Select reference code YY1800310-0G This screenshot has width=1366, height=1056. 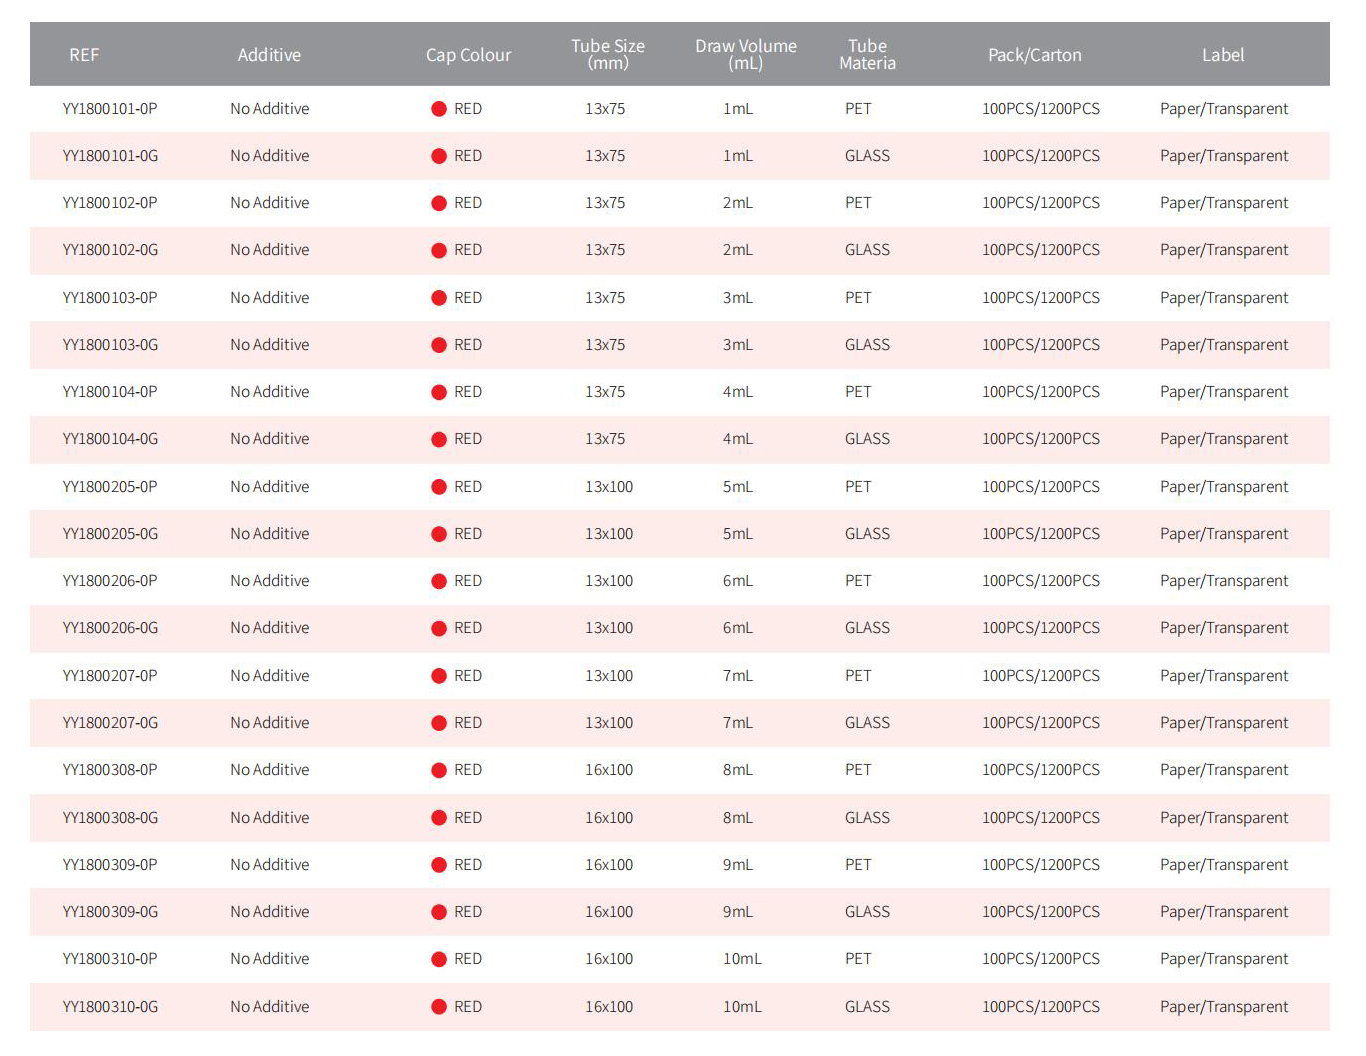click(x=110, y=1007)
